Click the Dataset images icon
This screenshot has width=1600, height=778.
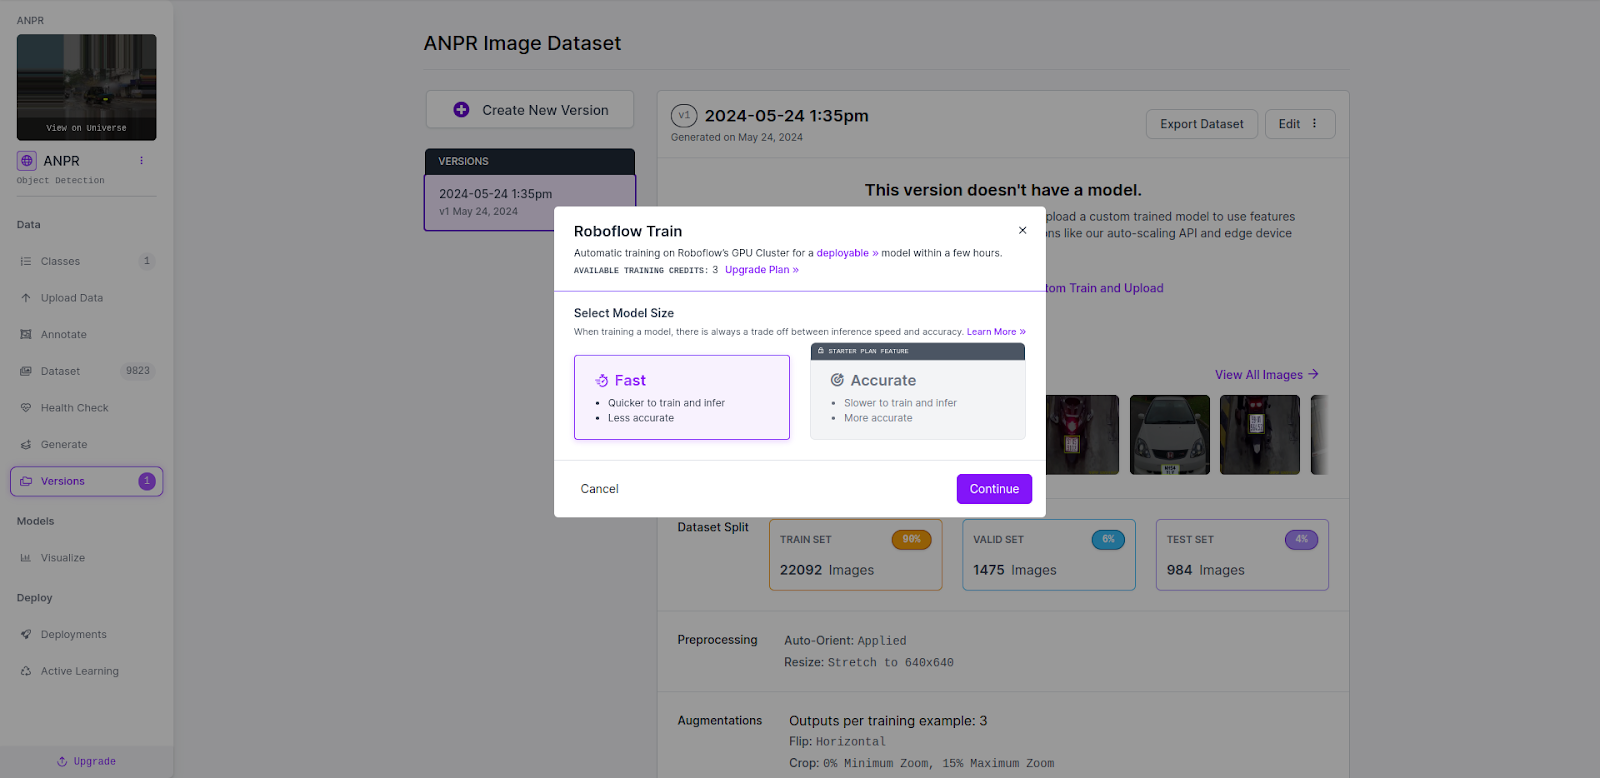pyautogui.click(x=26, y=371)
